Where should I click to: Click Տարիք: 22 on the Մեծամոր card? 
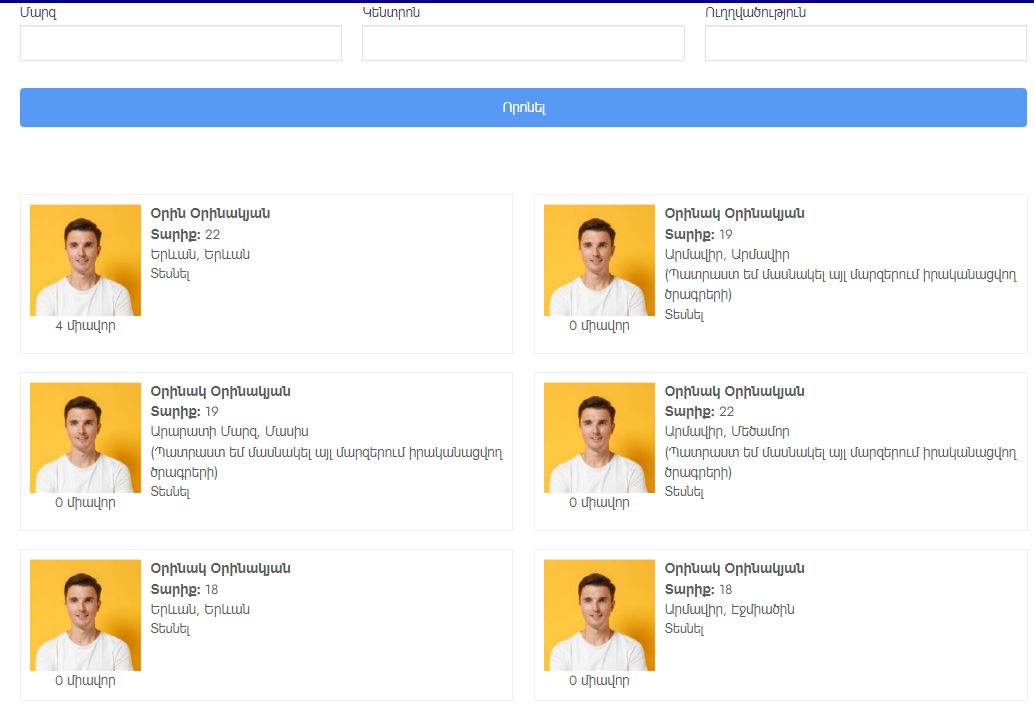tap(699, 412)
